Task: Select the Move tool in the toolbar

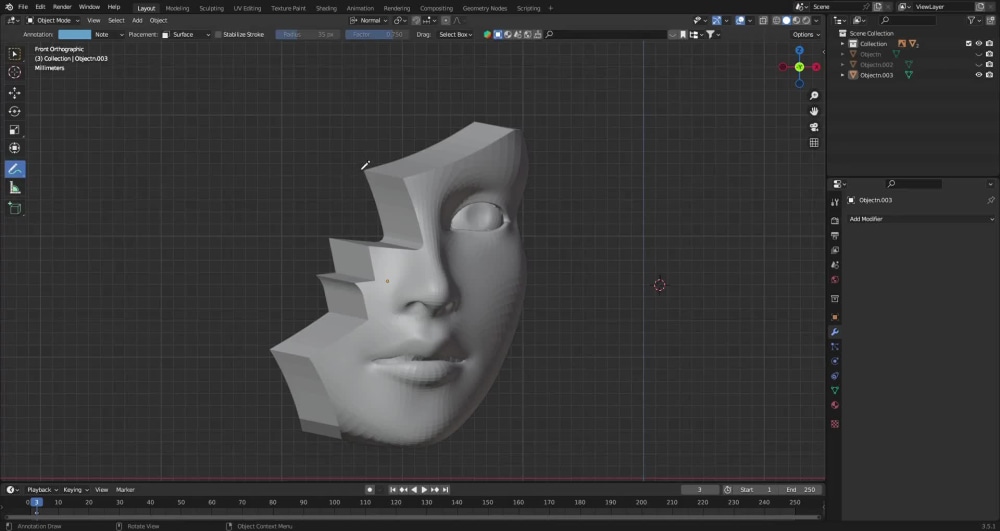Action: click(x=15, y=92)
